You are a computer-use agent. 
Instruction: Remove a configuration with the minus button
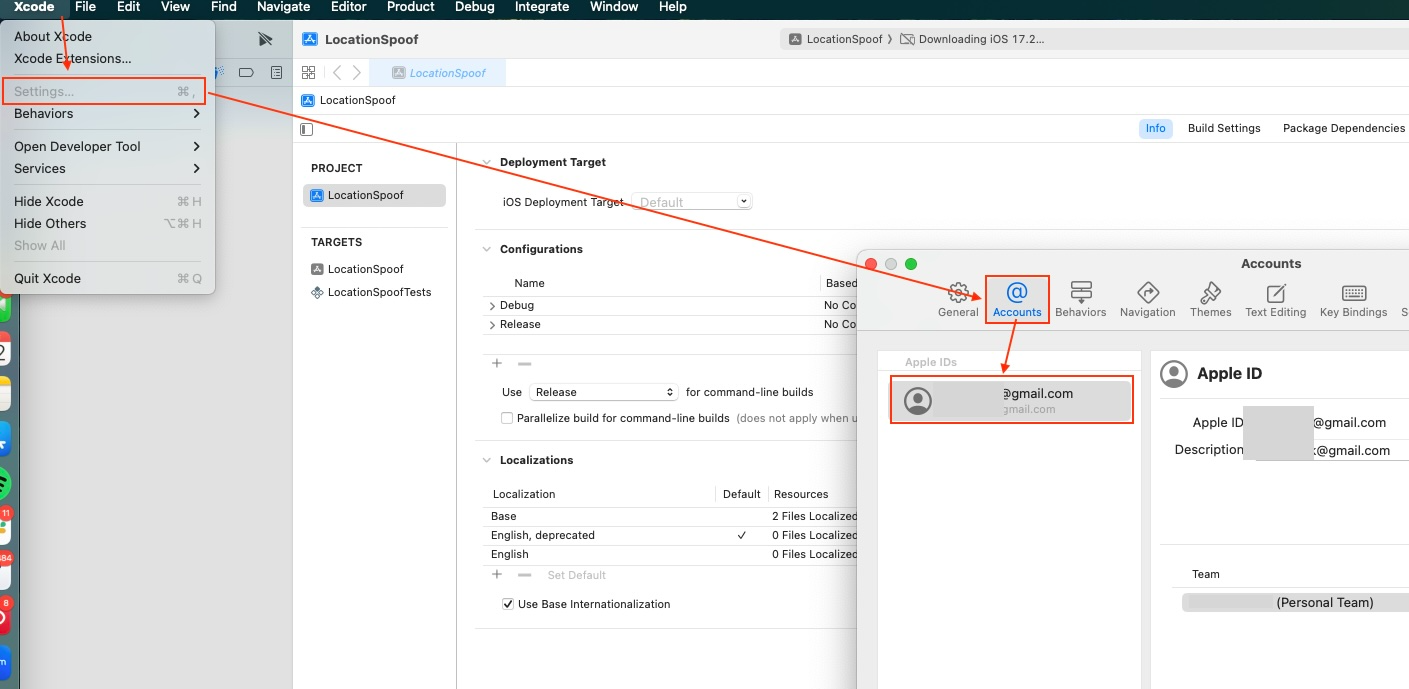click(x=524, y=364)
